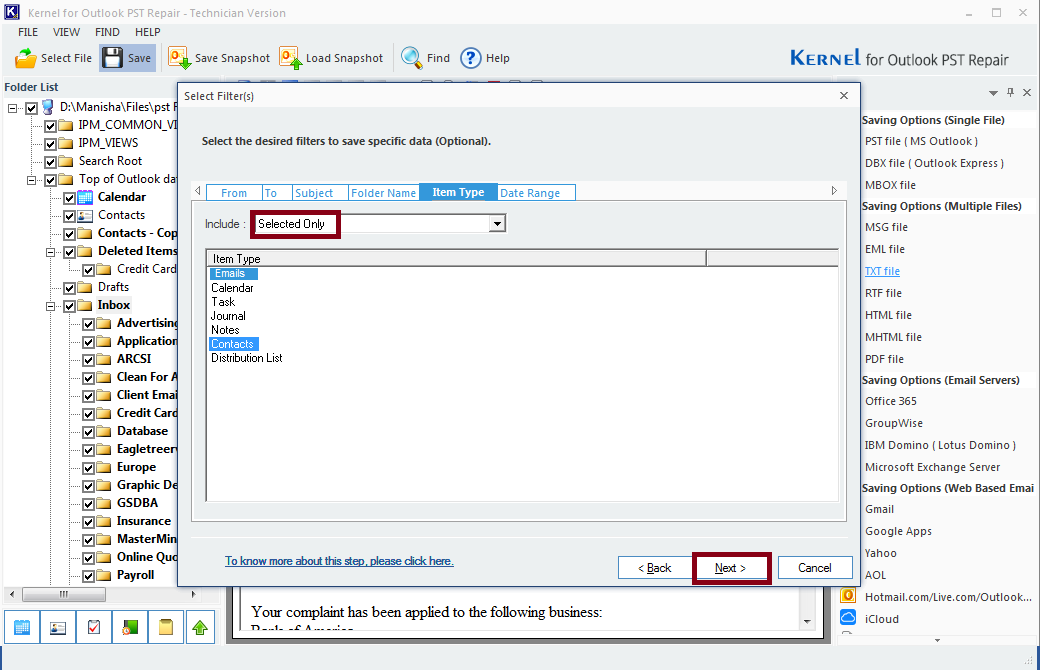Open the contacts card icon below Folder List

pos(58,627)
